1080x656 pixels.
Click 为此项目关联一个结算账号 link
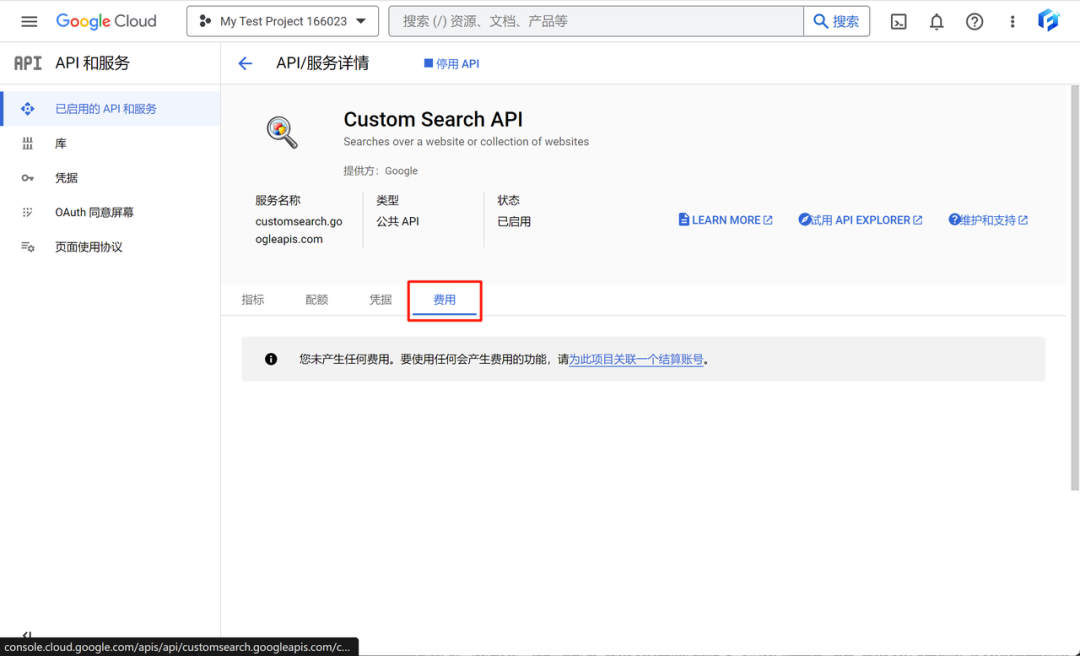(636, 359)
